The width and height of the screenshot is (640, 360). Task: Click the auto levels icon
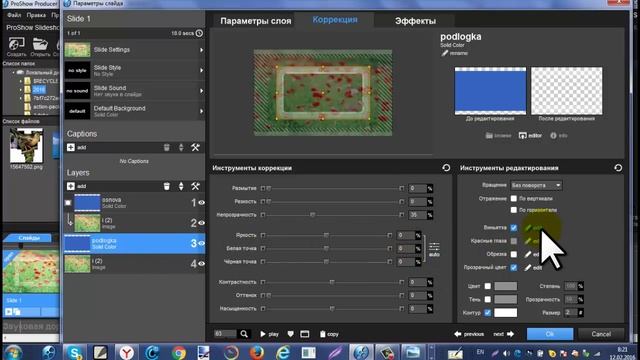[x=434, y=249]
